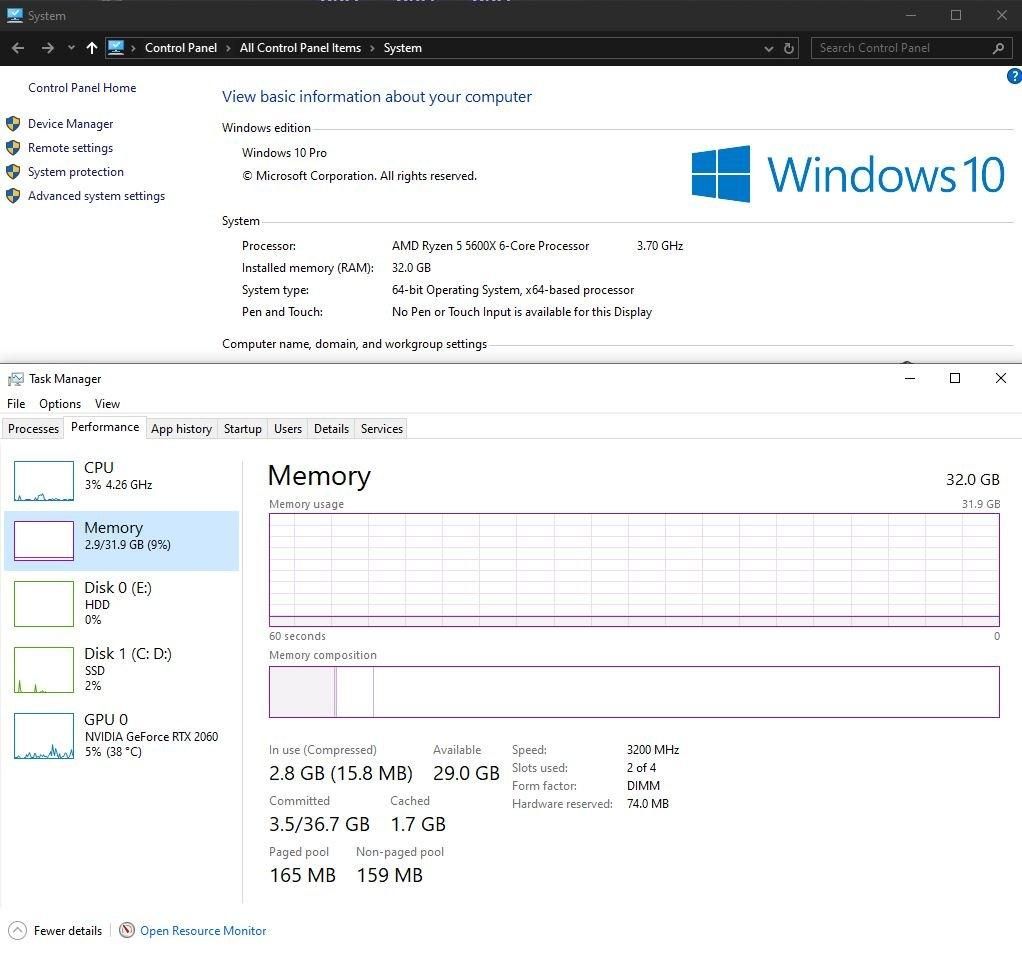Click the shield icon beside Advanced system settings

pyautogui.click(x=13, y=196)
